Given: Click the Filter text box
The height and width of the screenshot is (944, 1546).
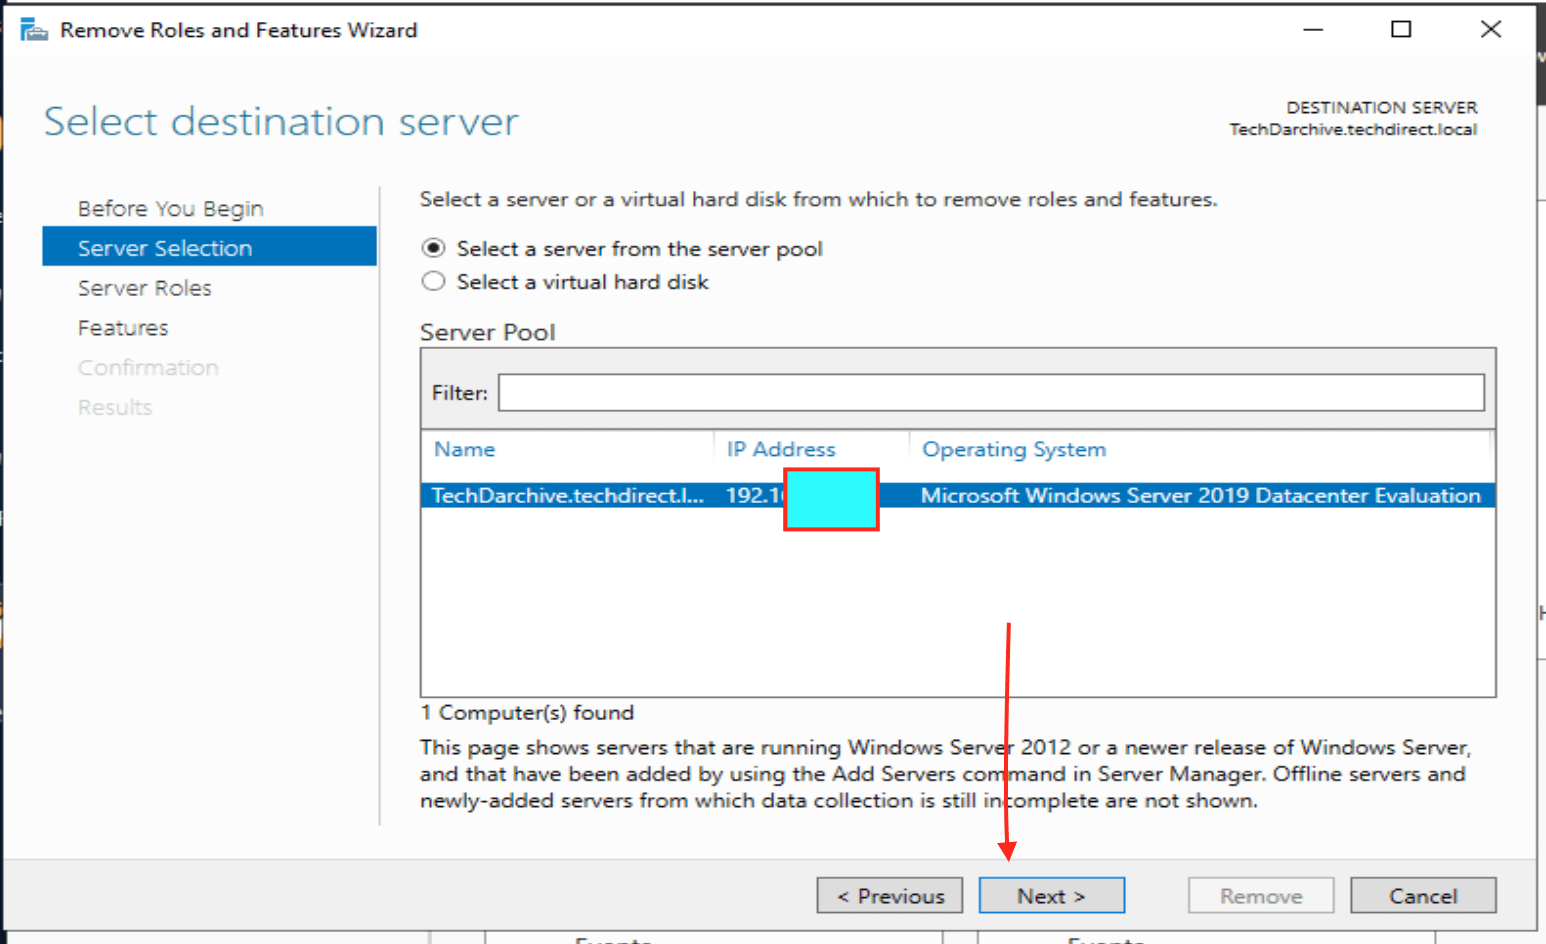Looking at the screenshot, I should click(990, 393).
